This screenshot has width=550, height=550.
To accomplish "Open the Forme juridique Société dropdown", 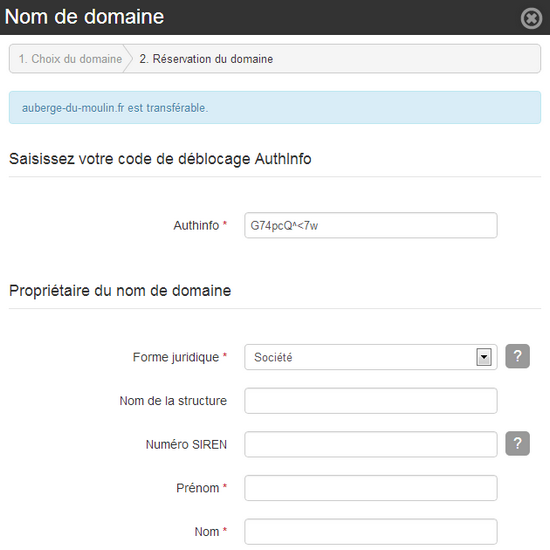I will click(x=371, y=357).
